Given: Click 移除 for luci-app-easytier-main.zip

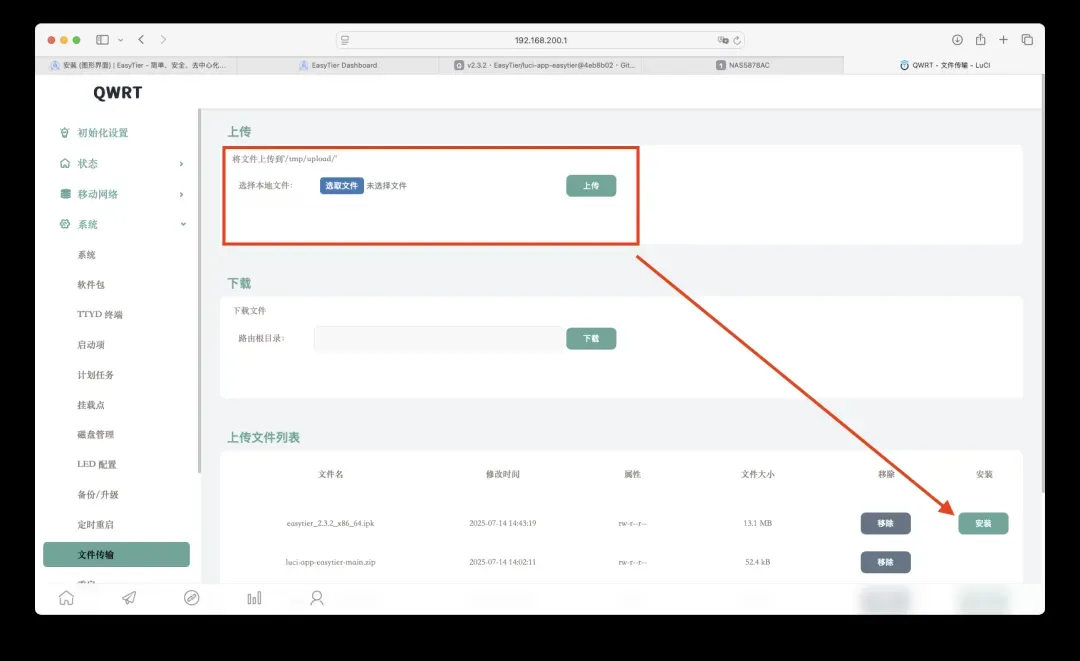Looking at the screenshot, I should (885, 562).
